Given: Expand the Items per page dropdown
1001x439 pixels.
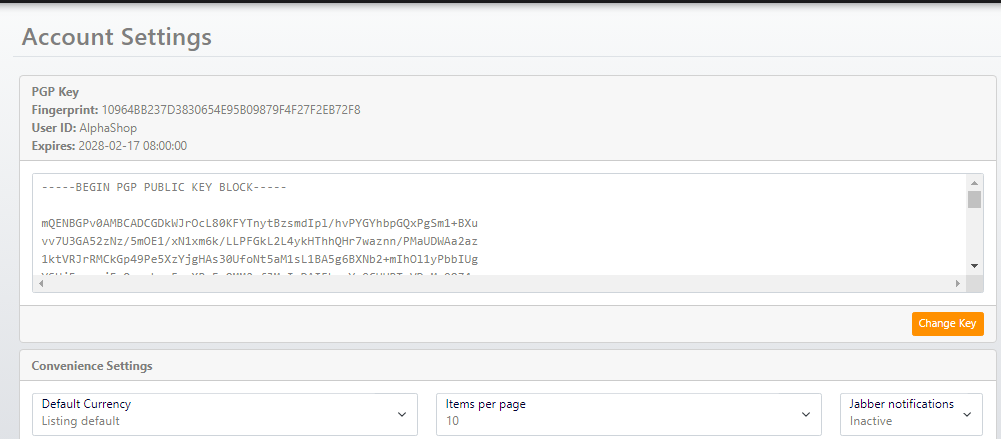Looking at the screenshot, I should (x=628, y=413).
